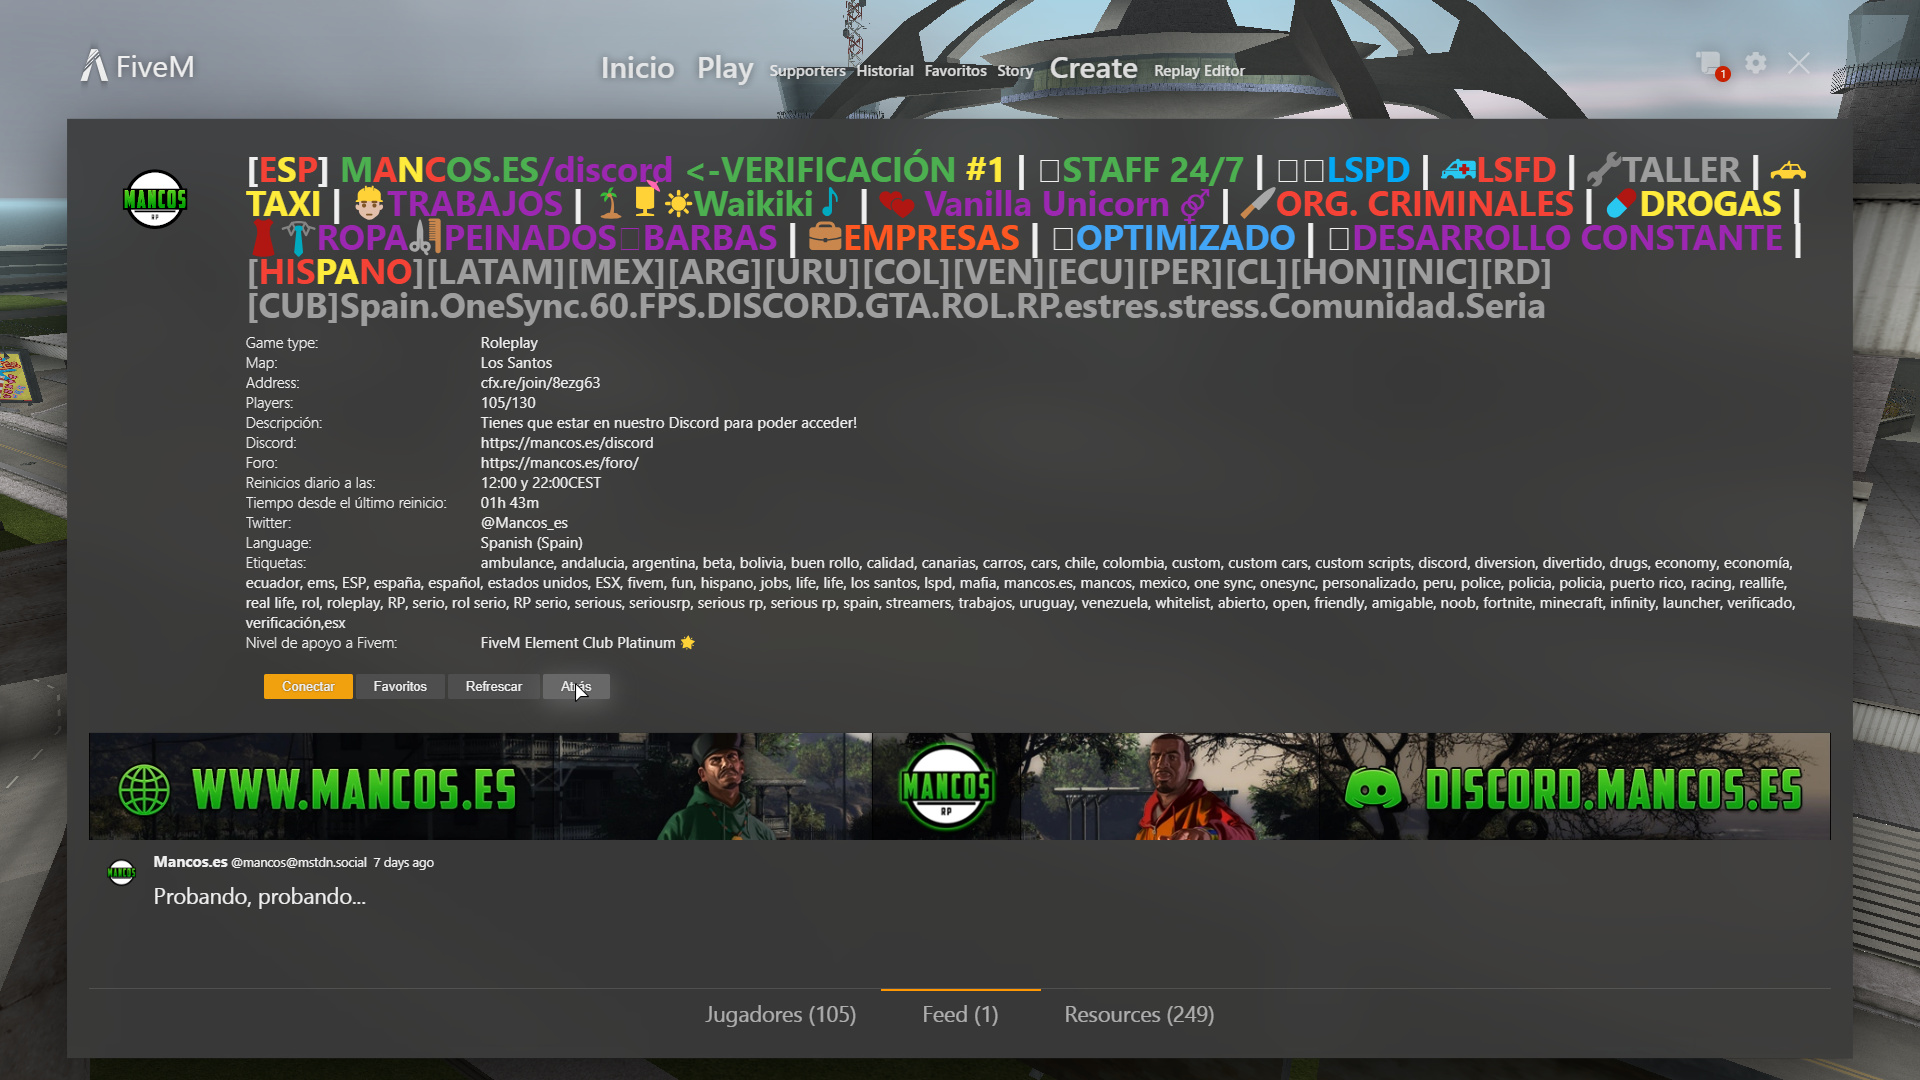Click the round Mancos RP banner logo
The width and height of the screenshot is (1920, 1080).
[946, 787]
